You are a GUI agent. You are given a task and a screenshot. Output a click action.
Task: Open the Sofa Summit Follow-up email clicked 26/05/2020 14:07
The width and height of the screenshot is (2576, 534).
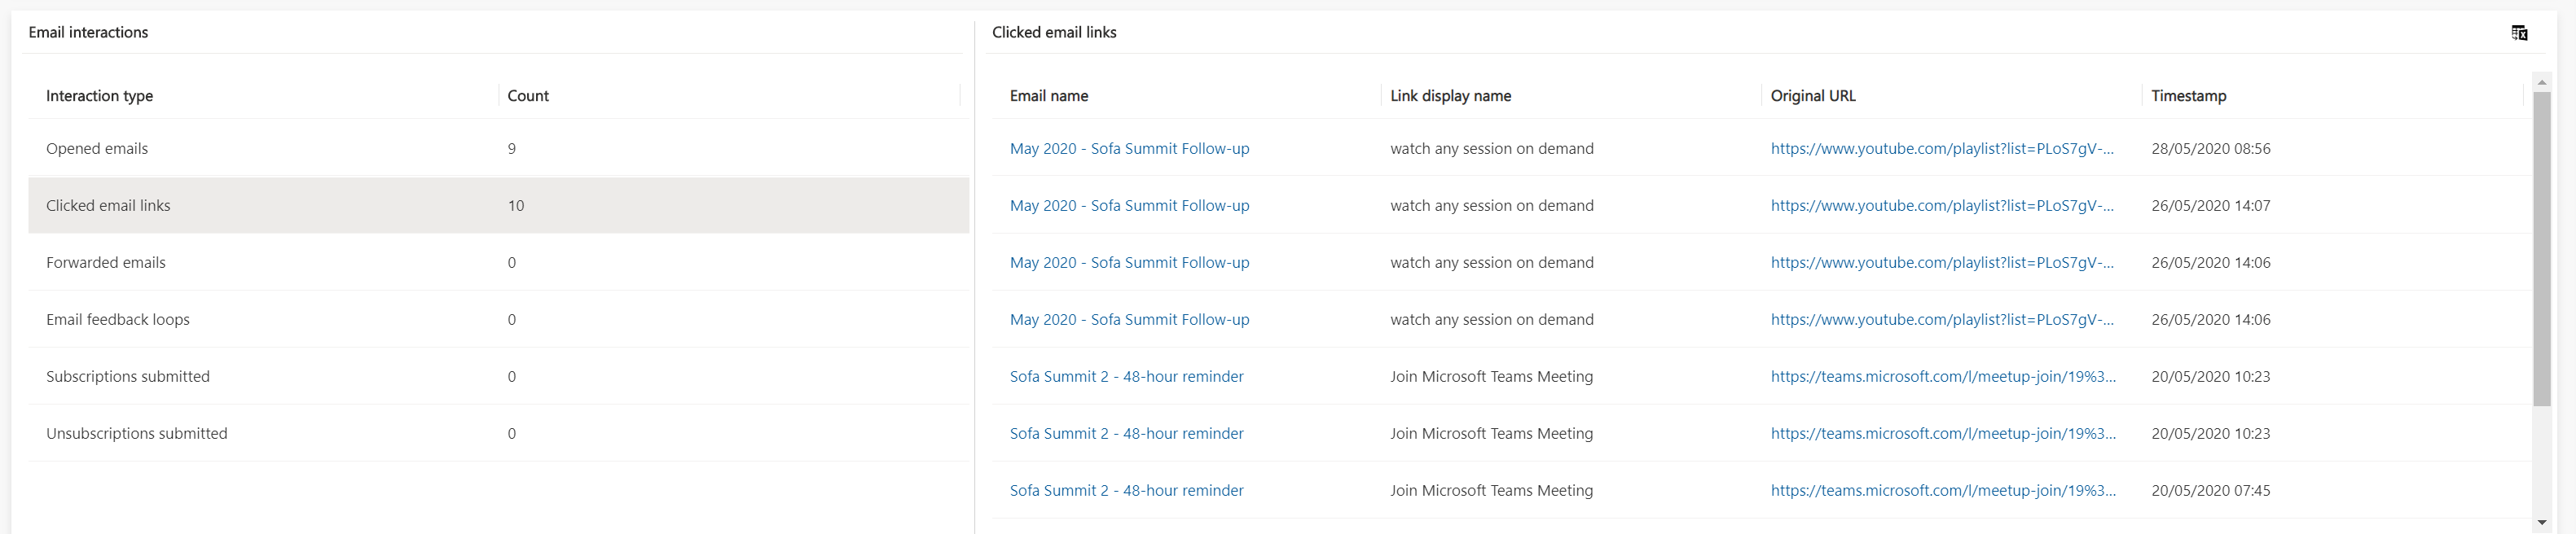(x=1129, y=205)
